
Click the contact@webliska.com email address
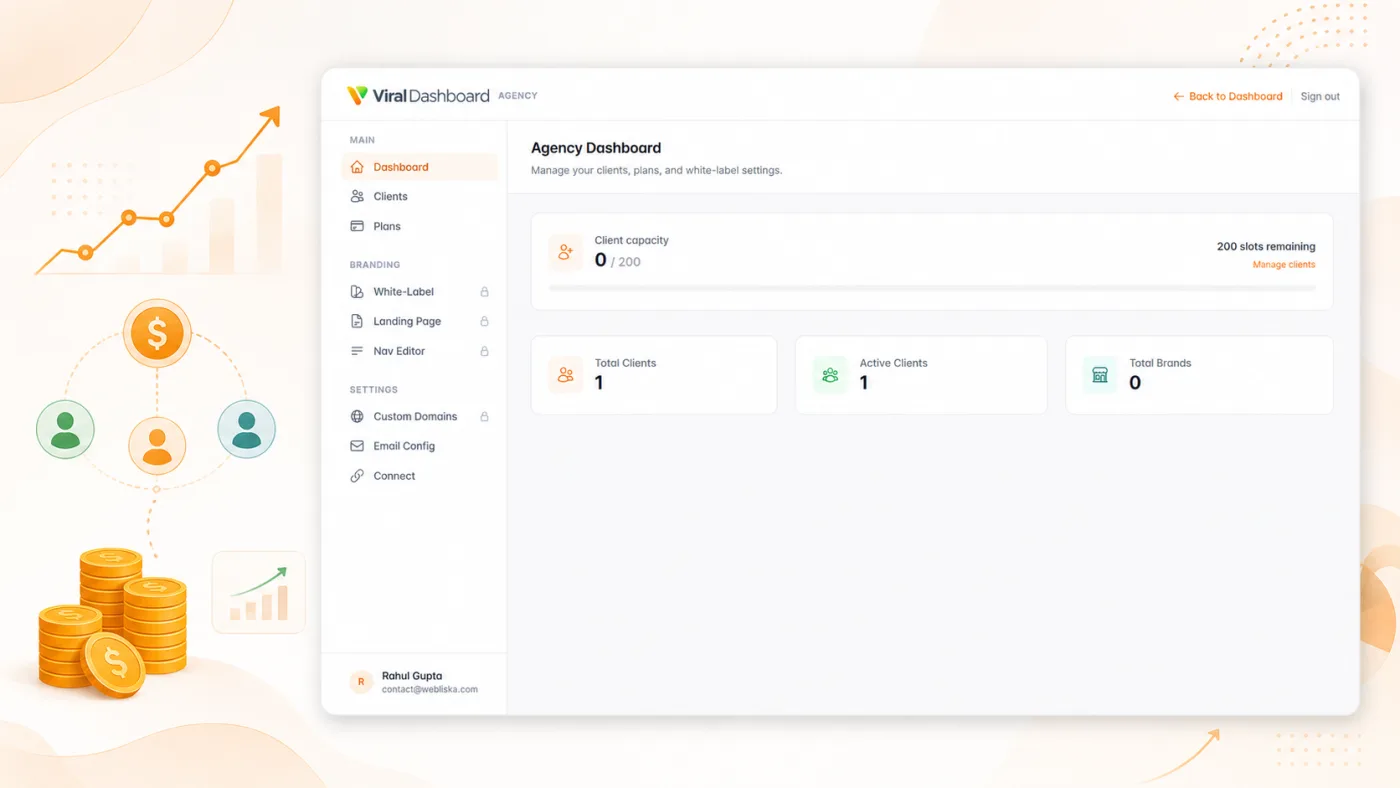click(x=430, y=690)
